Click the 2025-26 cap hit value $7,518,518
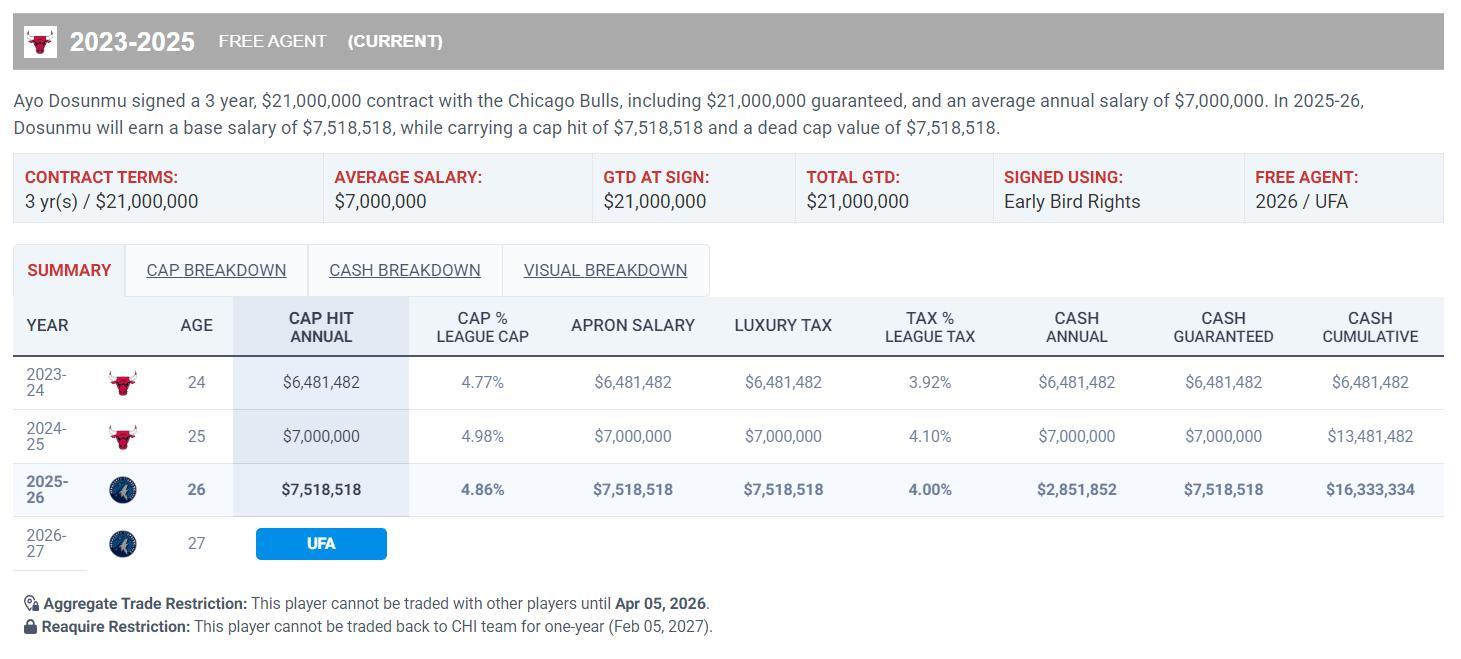The width and height of the screenshot is (1461, 659). point(321,490)
